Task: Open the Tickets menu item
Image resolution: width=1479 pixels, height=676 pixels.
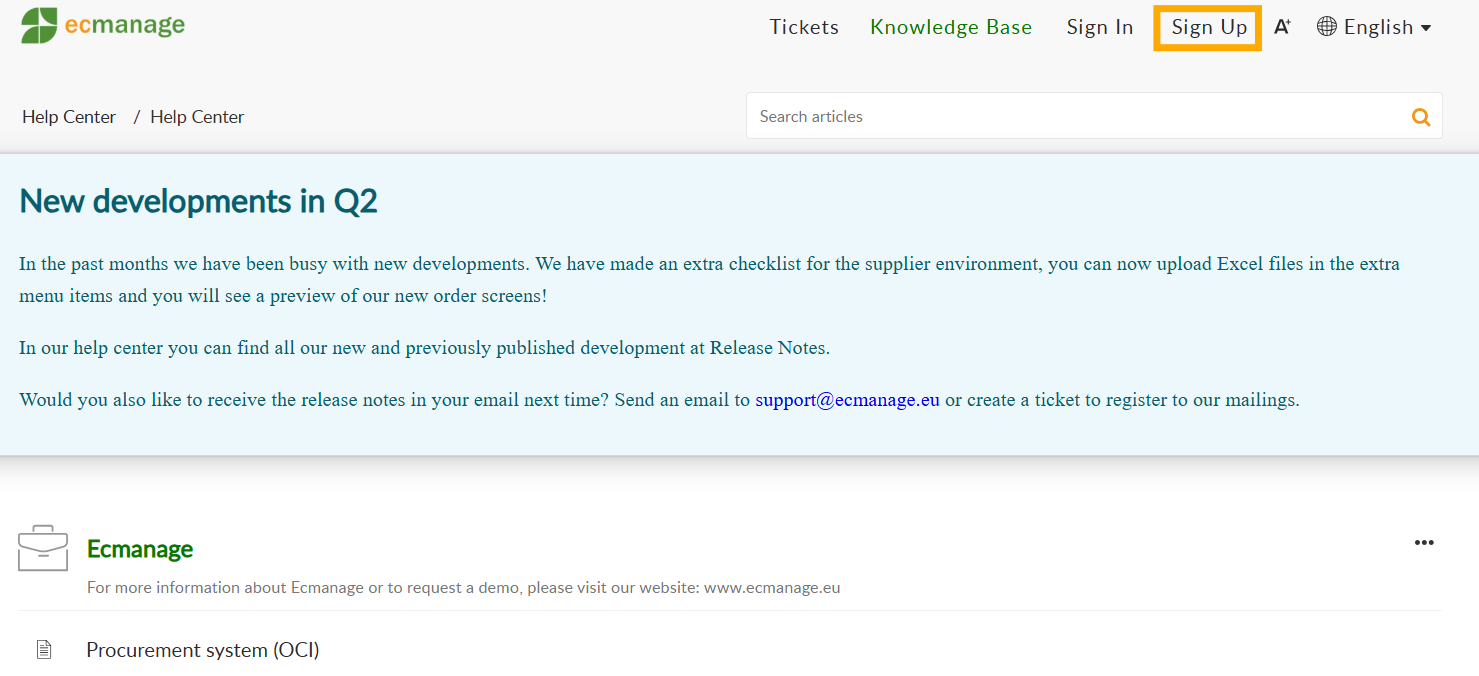Action: tap(804, 27)
